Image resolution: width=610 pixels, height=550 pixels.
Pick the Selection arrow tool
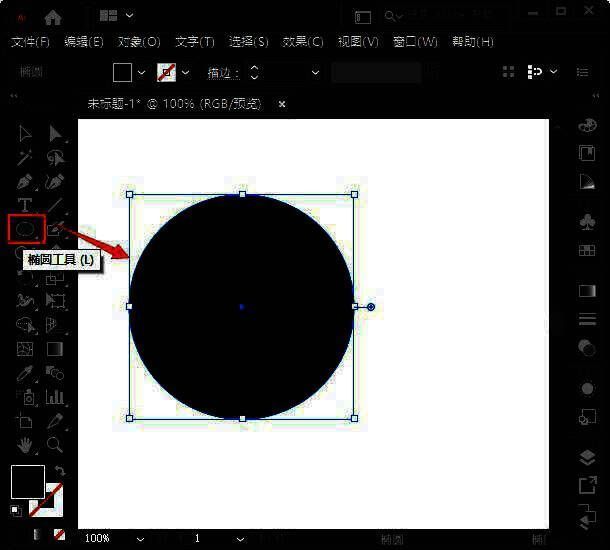pos(25,134)
